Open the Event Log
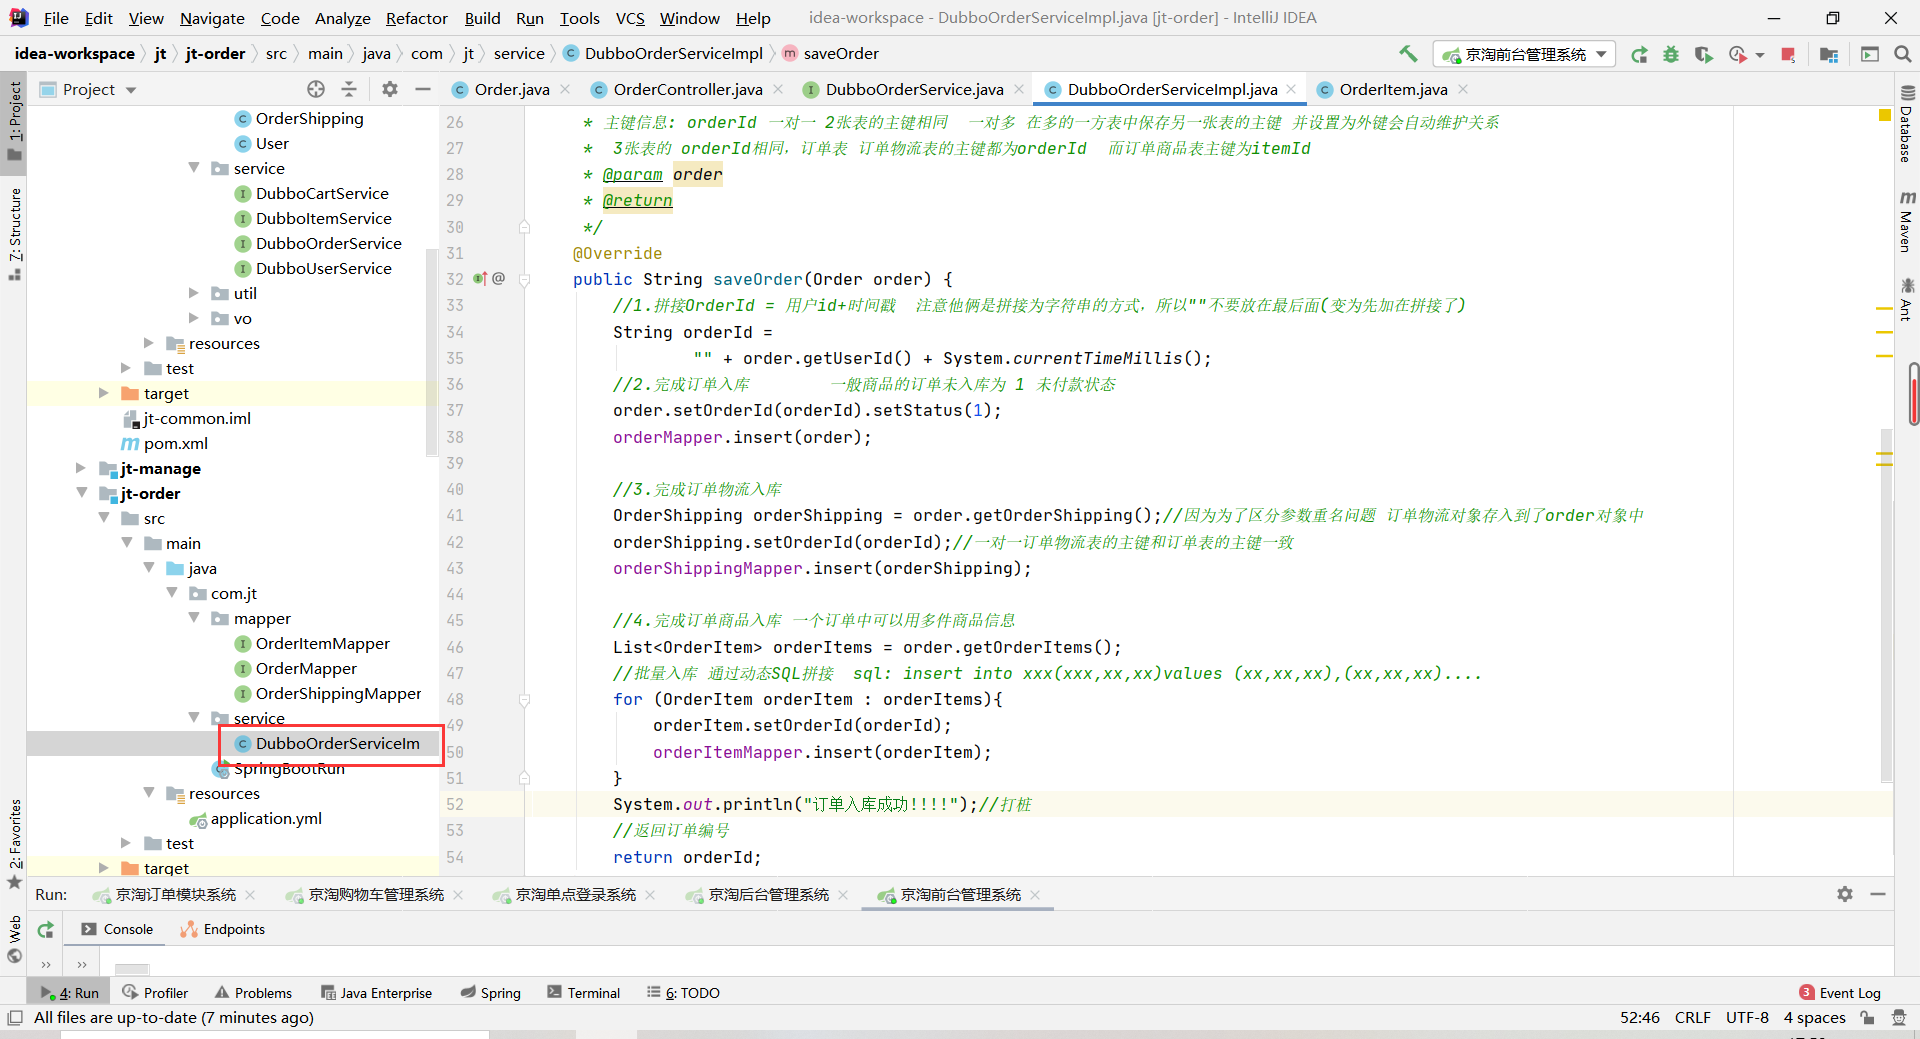The width and height of the screenshot is (1920, 1039). [x=1840, y=993]
